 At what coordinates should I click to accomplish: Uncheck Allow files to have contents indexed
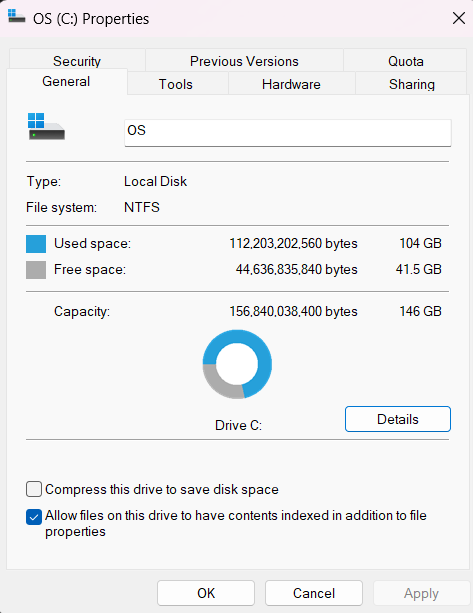pyautogui.click(x=34, y=517)
